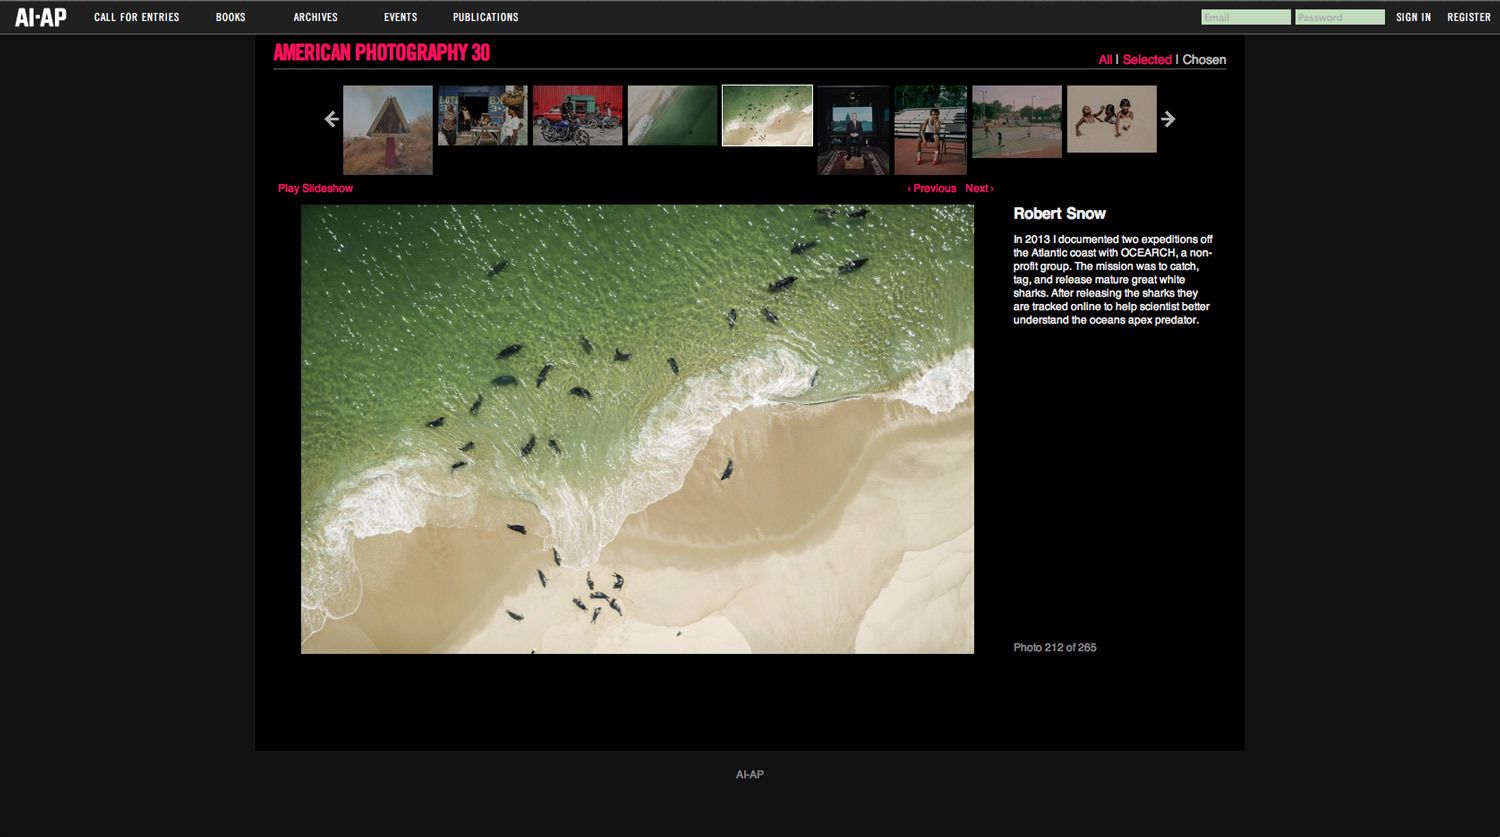
Task: Filter gallery by All
Action: [1105, 60]
